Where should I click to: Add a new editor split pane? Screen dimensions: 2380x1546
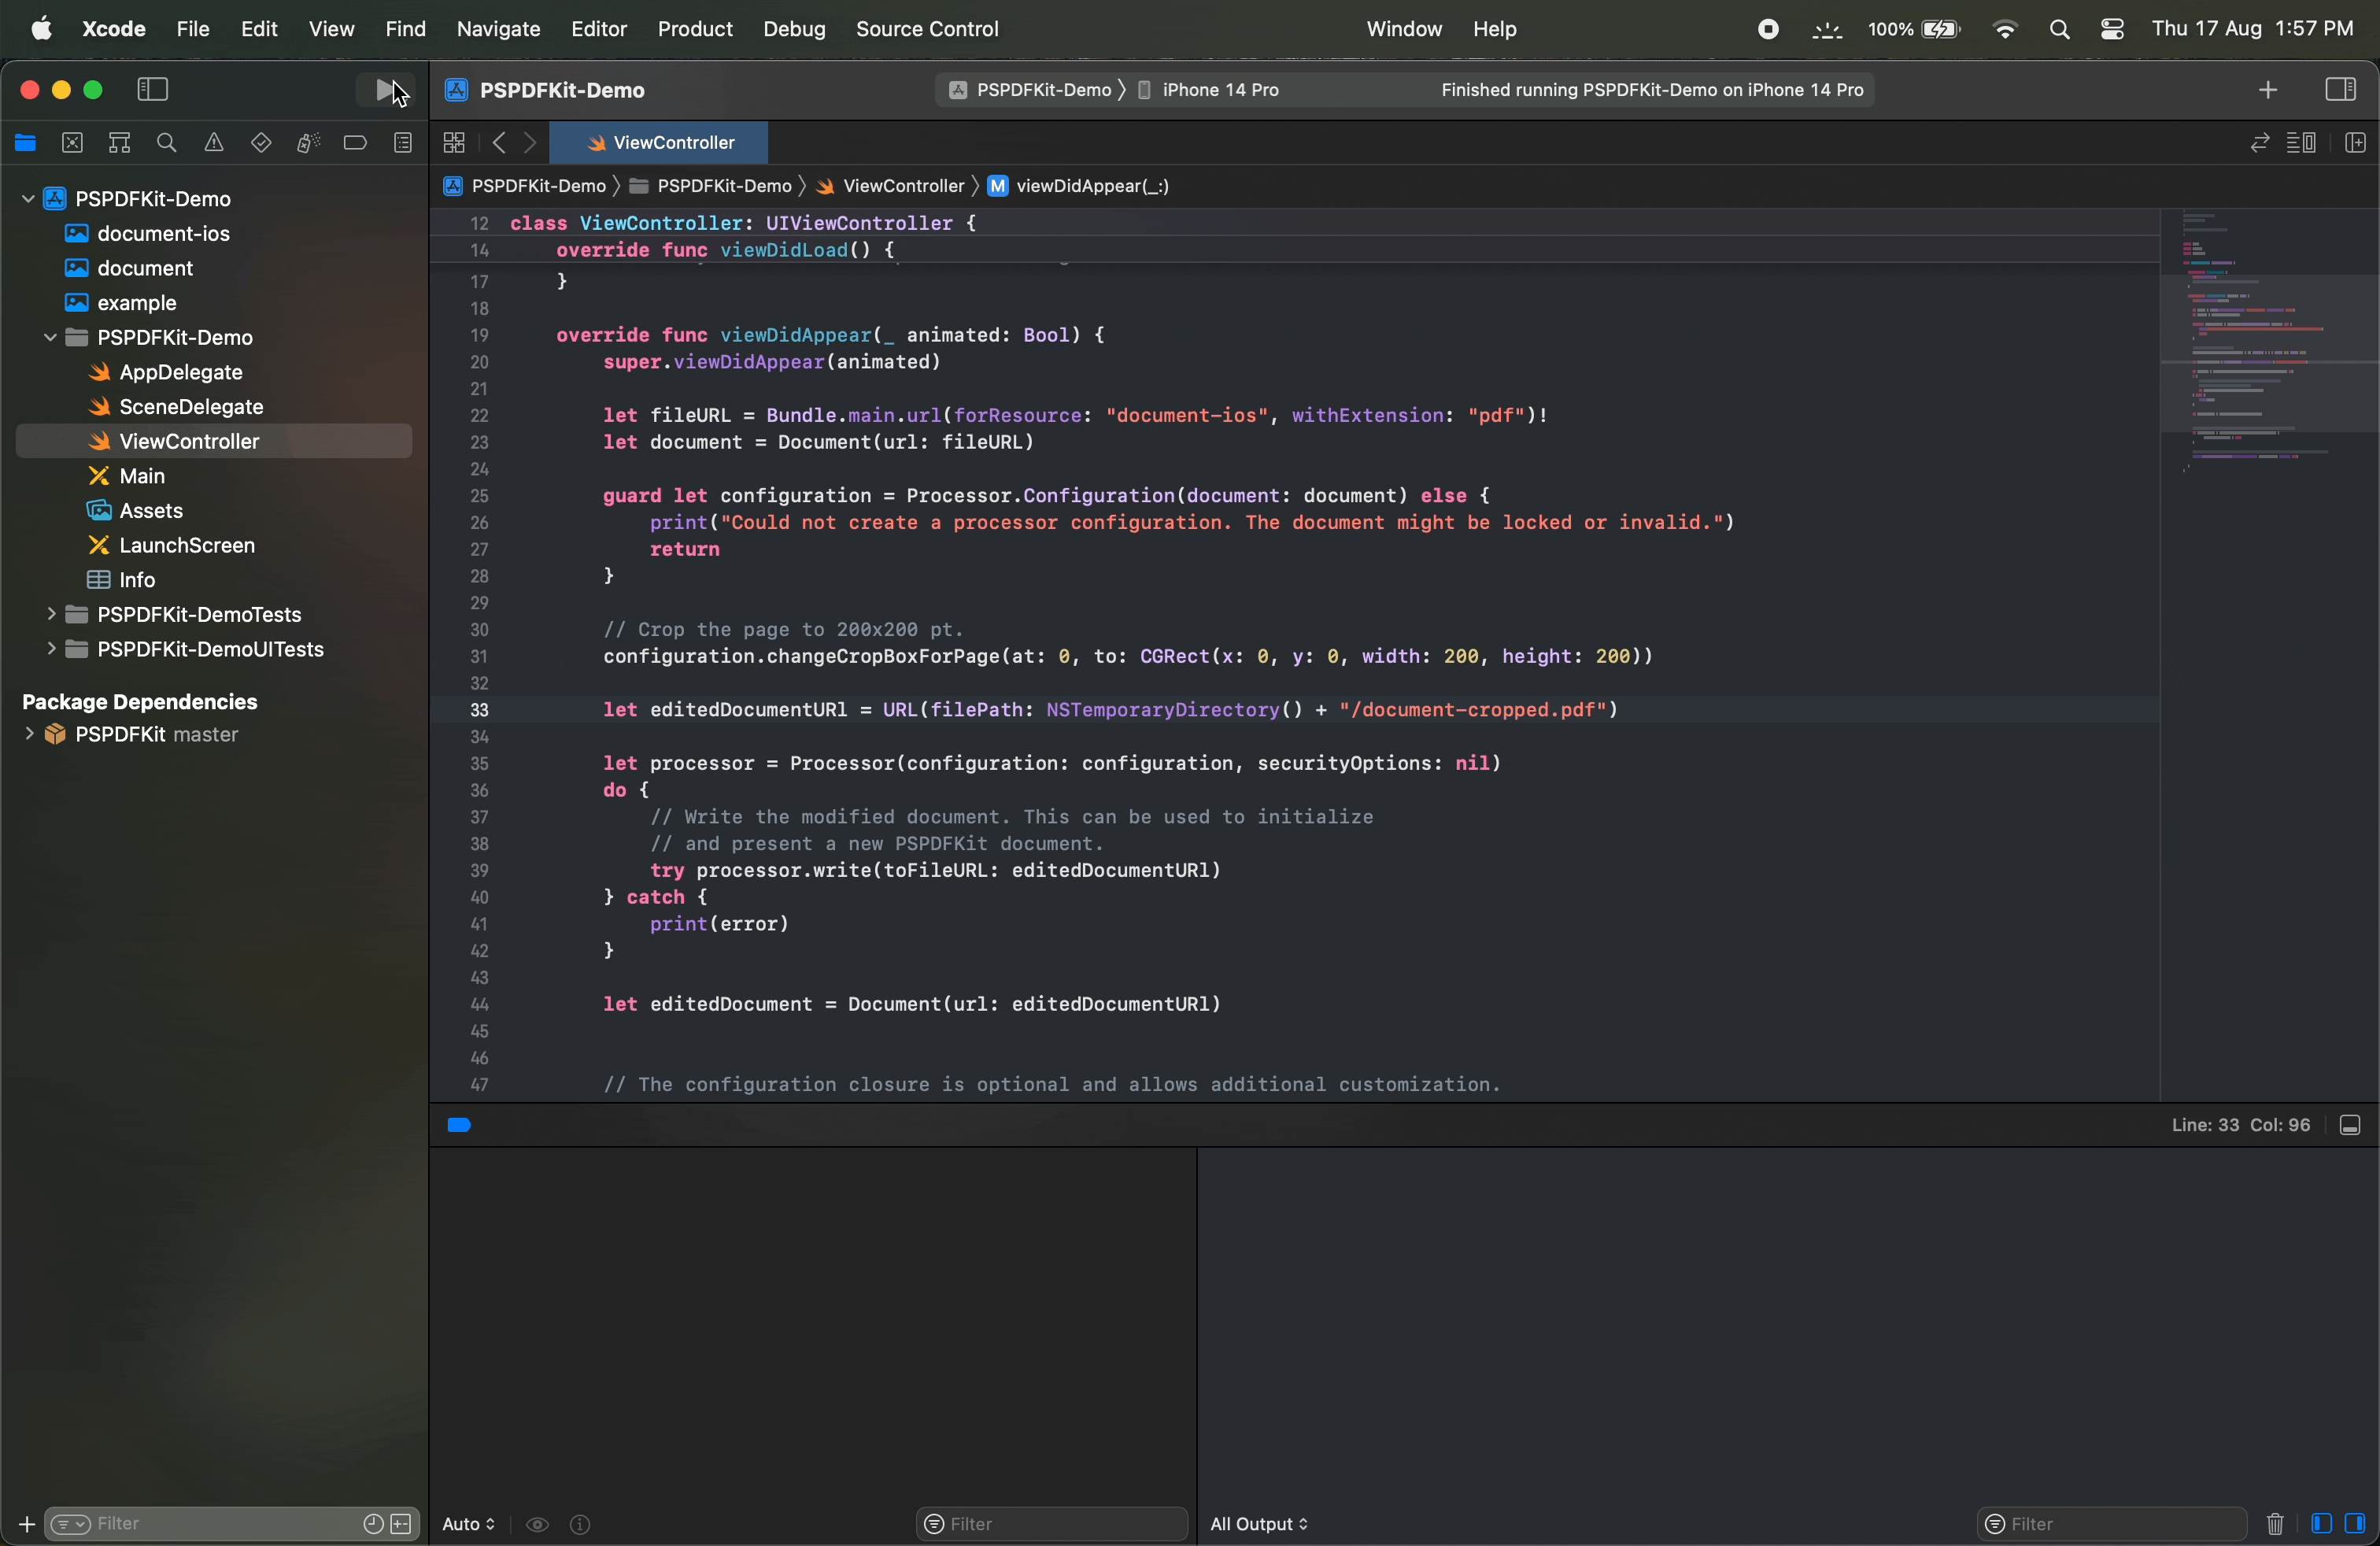[2355, 143]
